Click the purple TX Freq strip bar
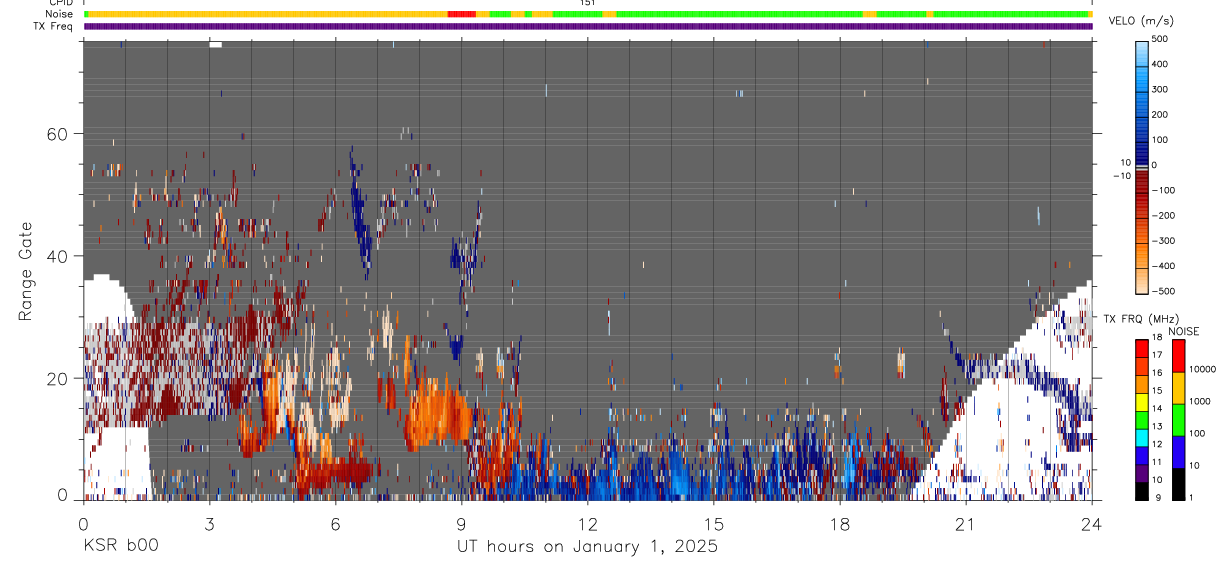 click(587, 26)
